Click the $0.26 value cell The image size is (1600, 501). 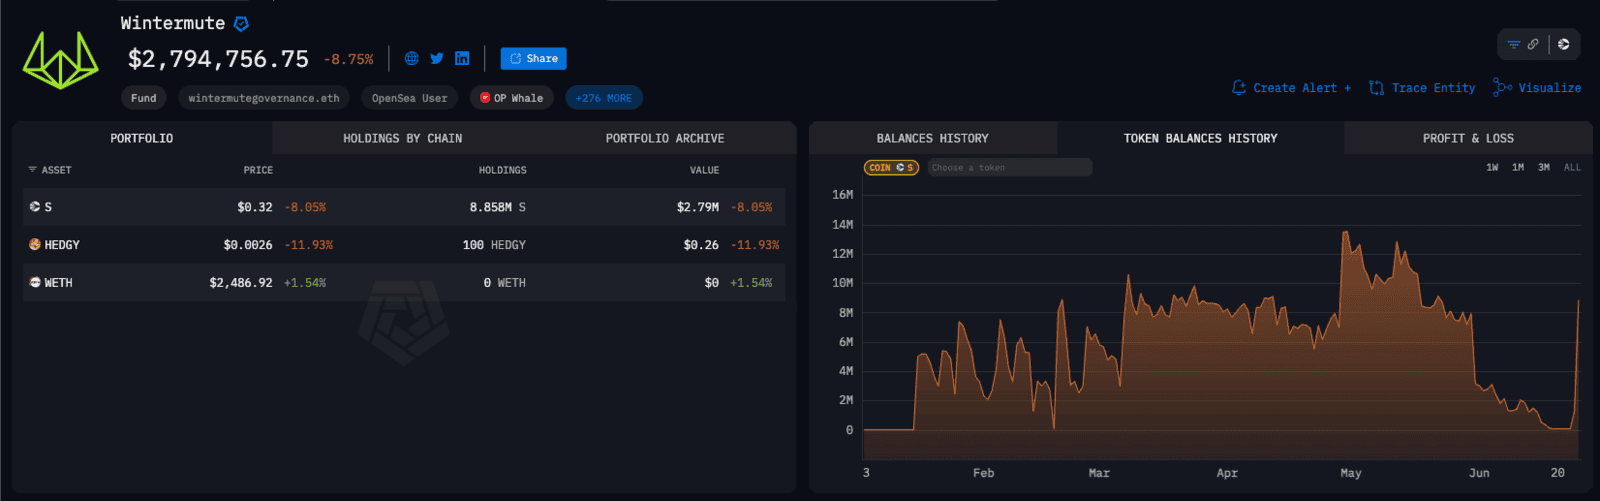coord(701,245)
